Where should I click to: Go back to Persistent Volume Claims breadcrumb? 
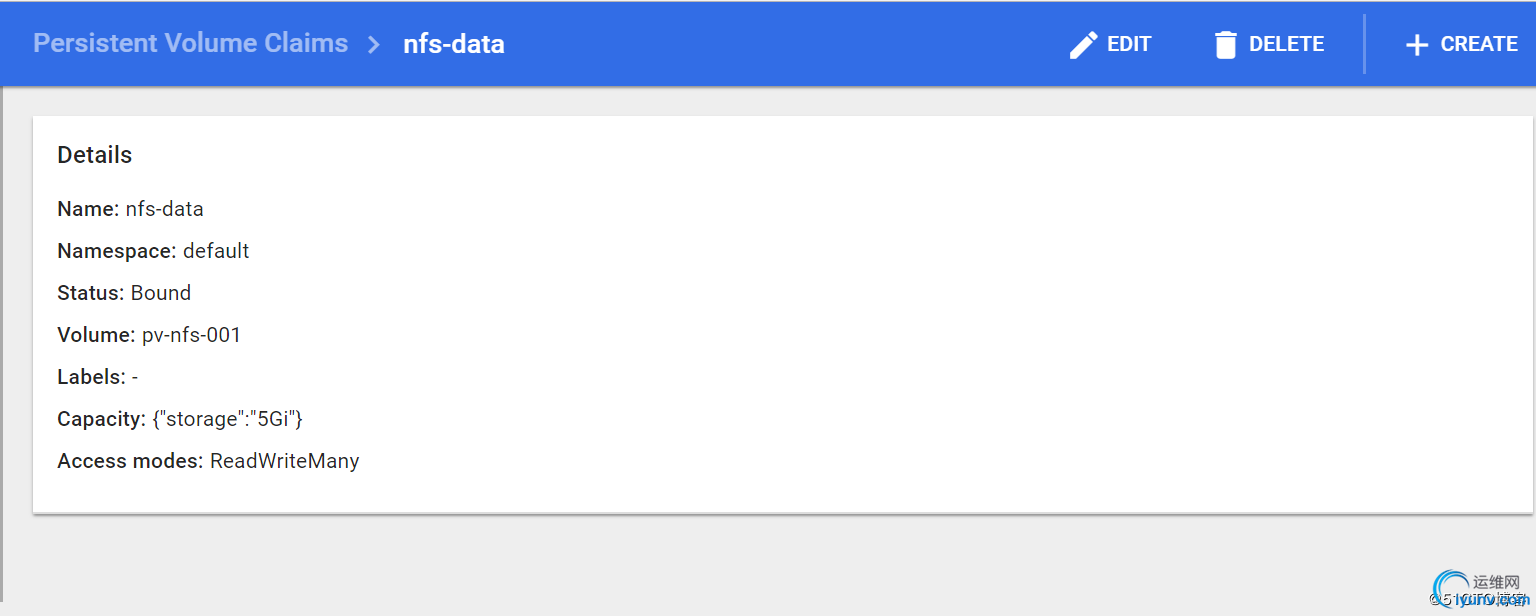click(x=190, y=43)
